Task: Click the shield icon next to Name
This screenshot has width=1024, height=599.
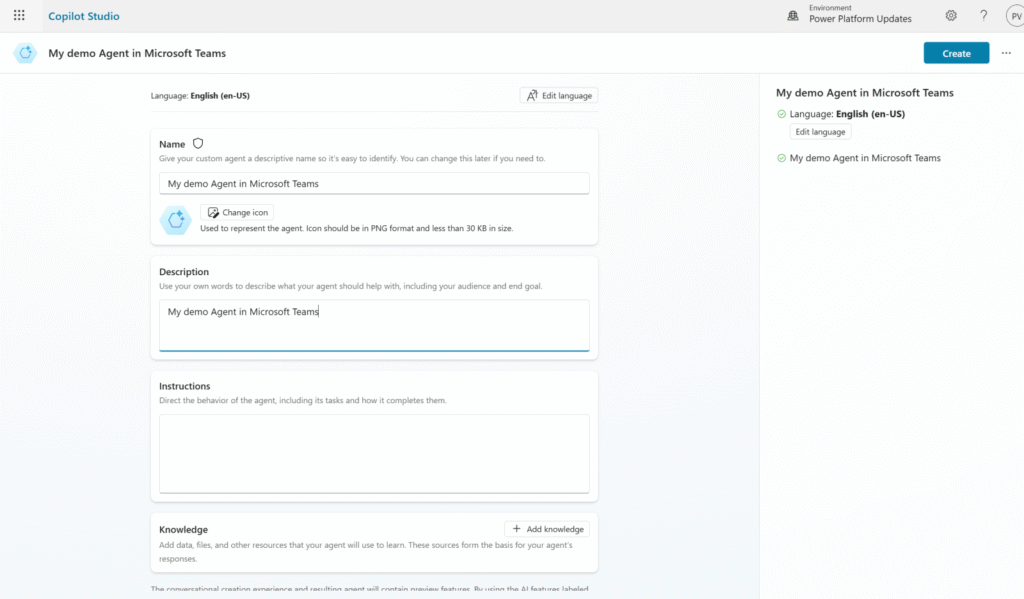Action: pyautogui.click(x=198, y=144)
